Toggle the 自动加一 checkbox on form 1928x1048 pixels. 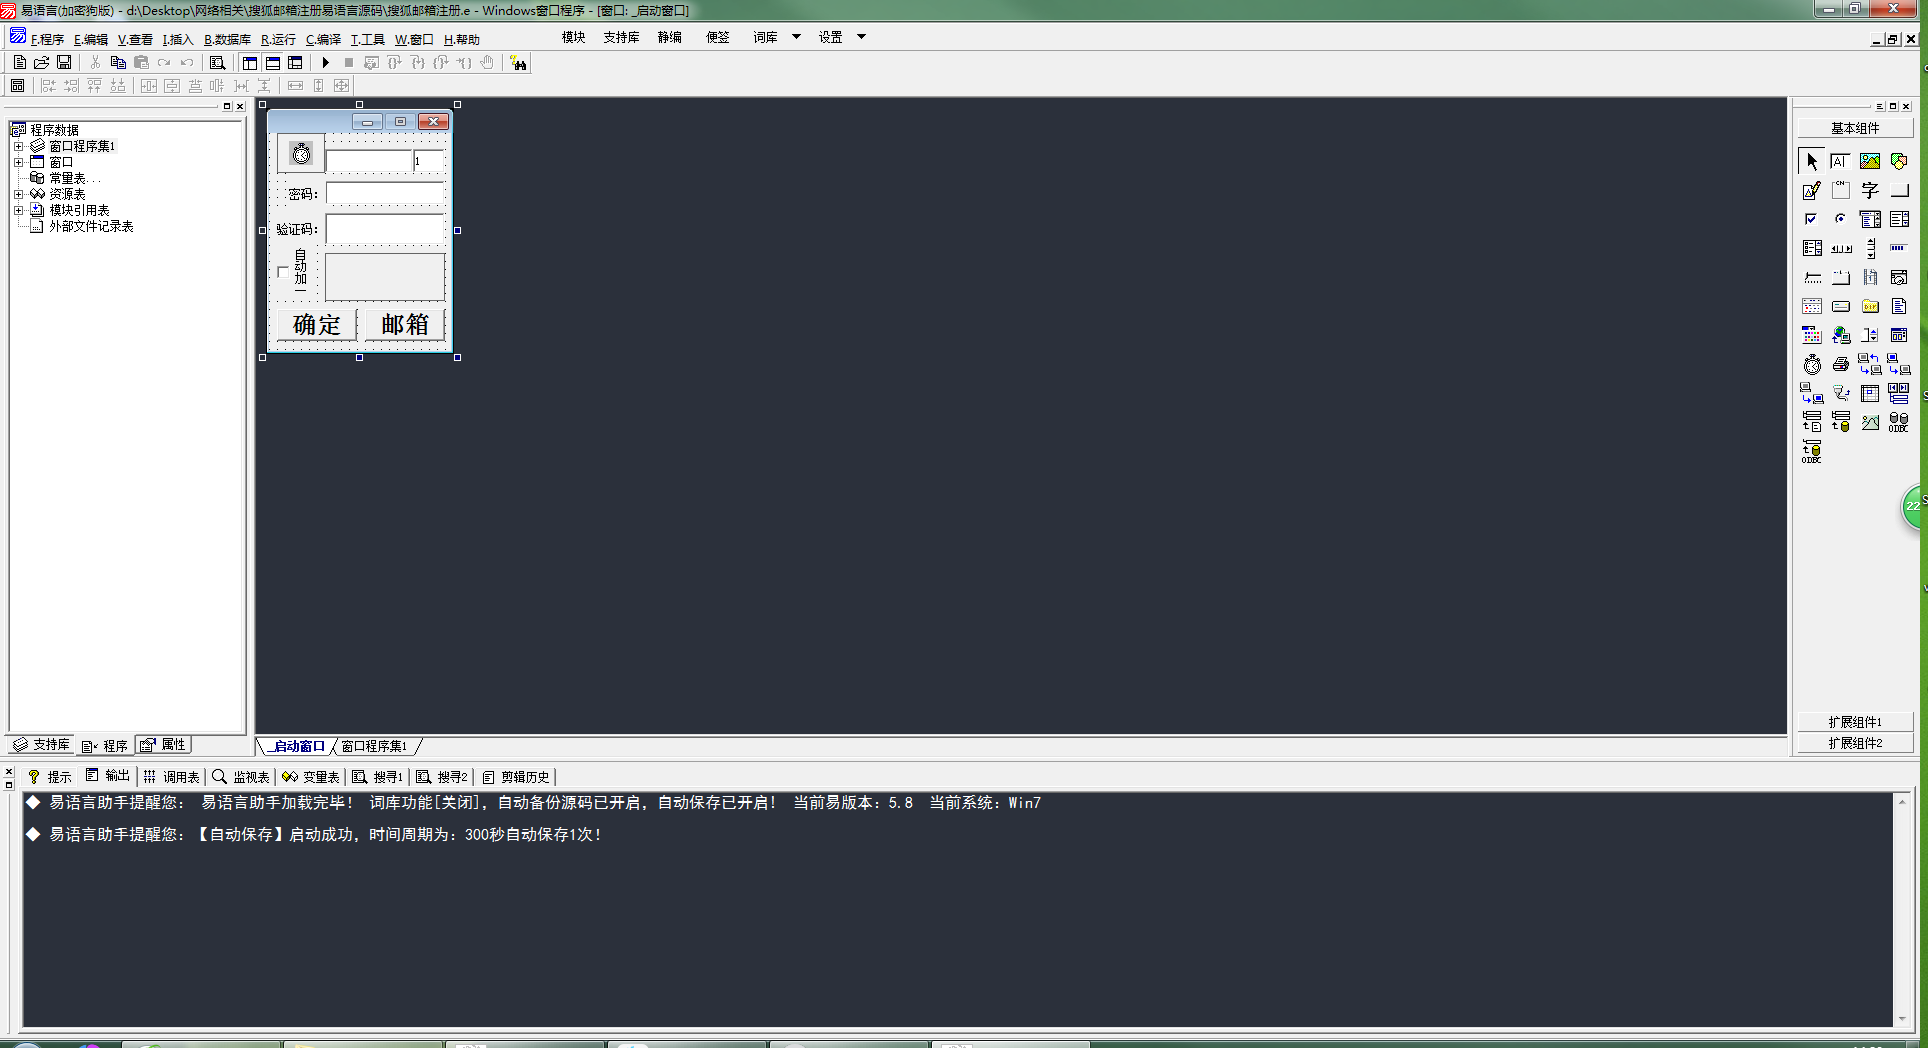click(283, 271)
